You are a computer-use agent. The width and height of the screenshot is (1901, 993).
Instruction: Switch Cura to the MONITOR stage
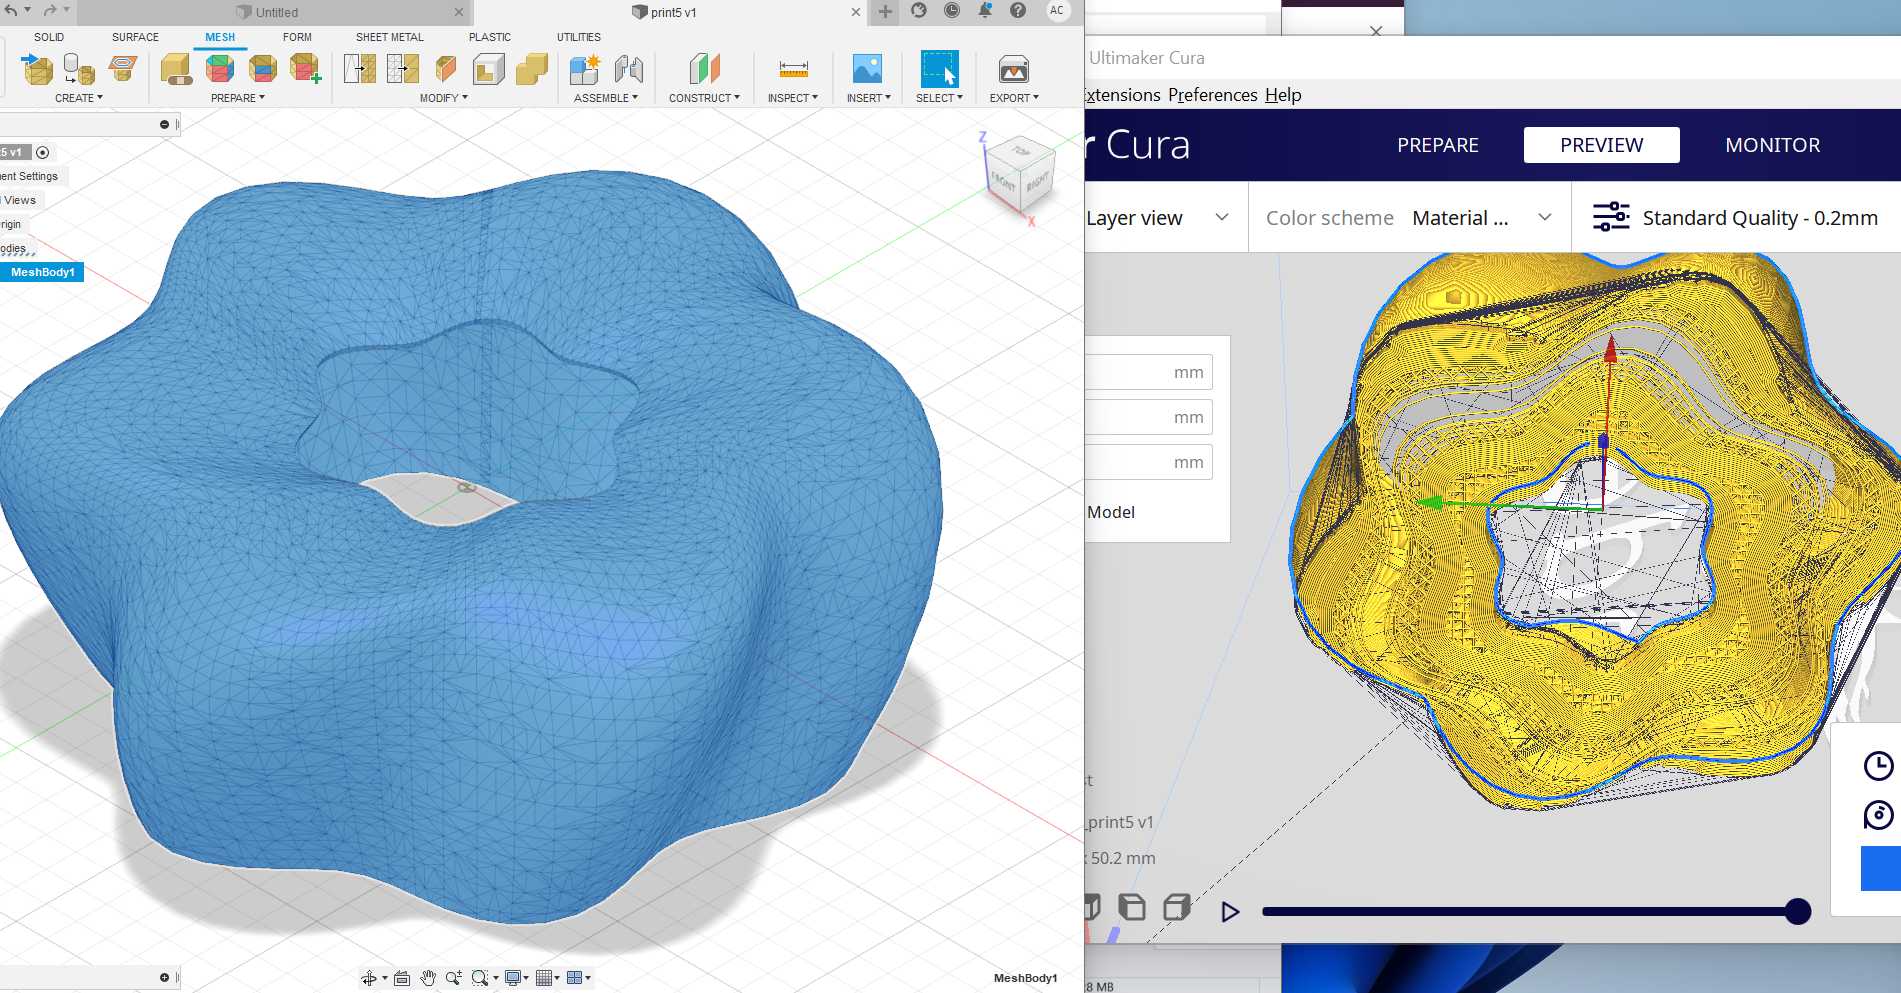click(x=1773, y=145)
